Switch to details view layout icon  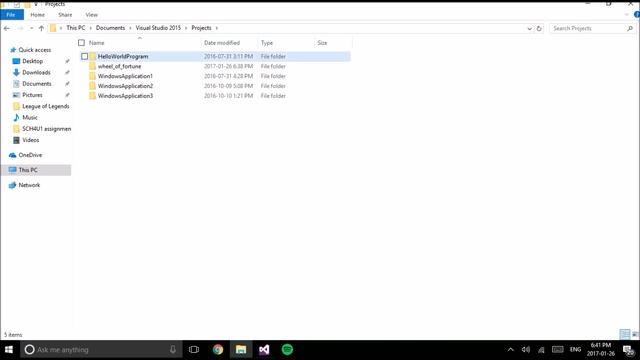pos(624,334)
